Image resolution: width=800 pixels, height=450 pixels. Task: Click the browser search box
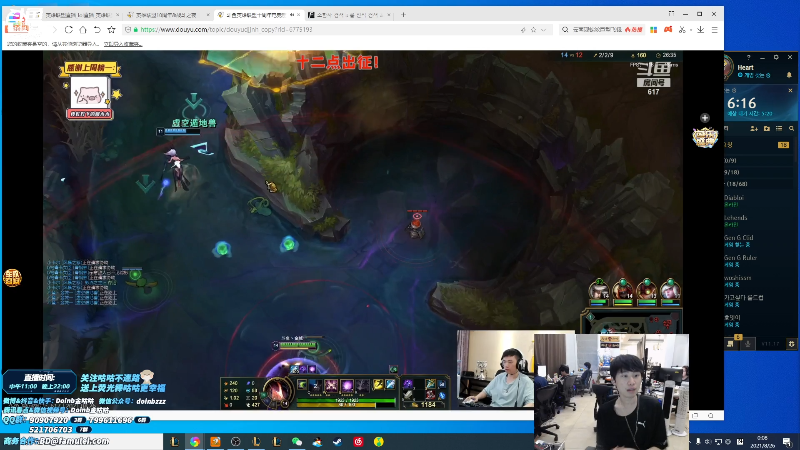(x=602, y=30)
